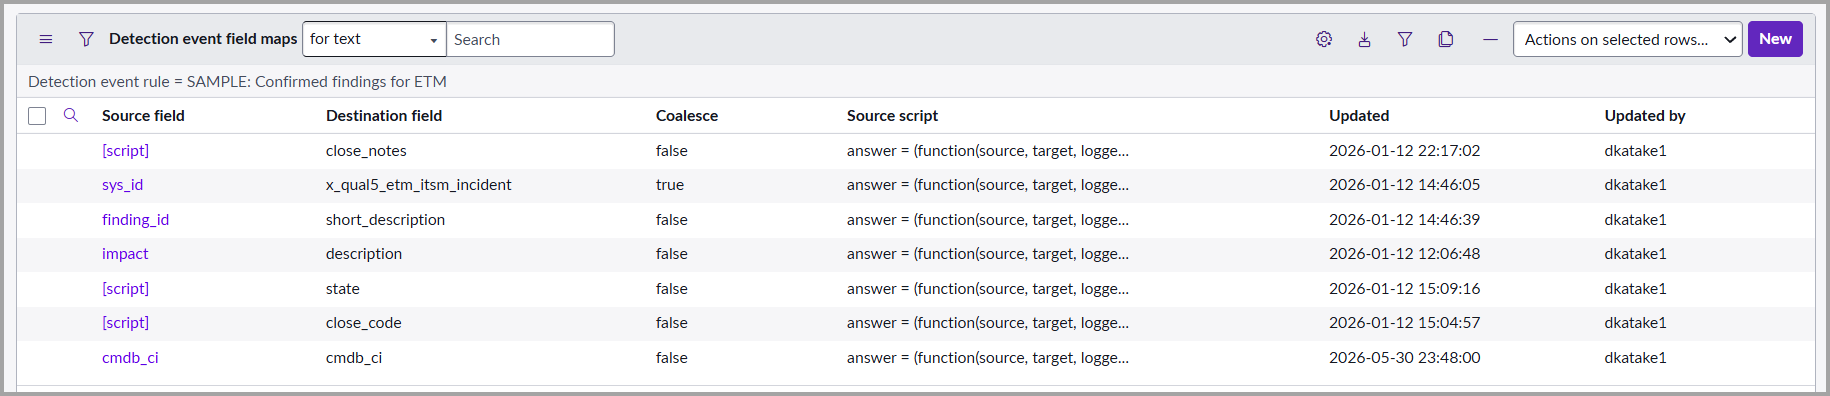Open the sys_id source field link
Image resolution: width=1830 pixels, height=396 pixels.
122,185
